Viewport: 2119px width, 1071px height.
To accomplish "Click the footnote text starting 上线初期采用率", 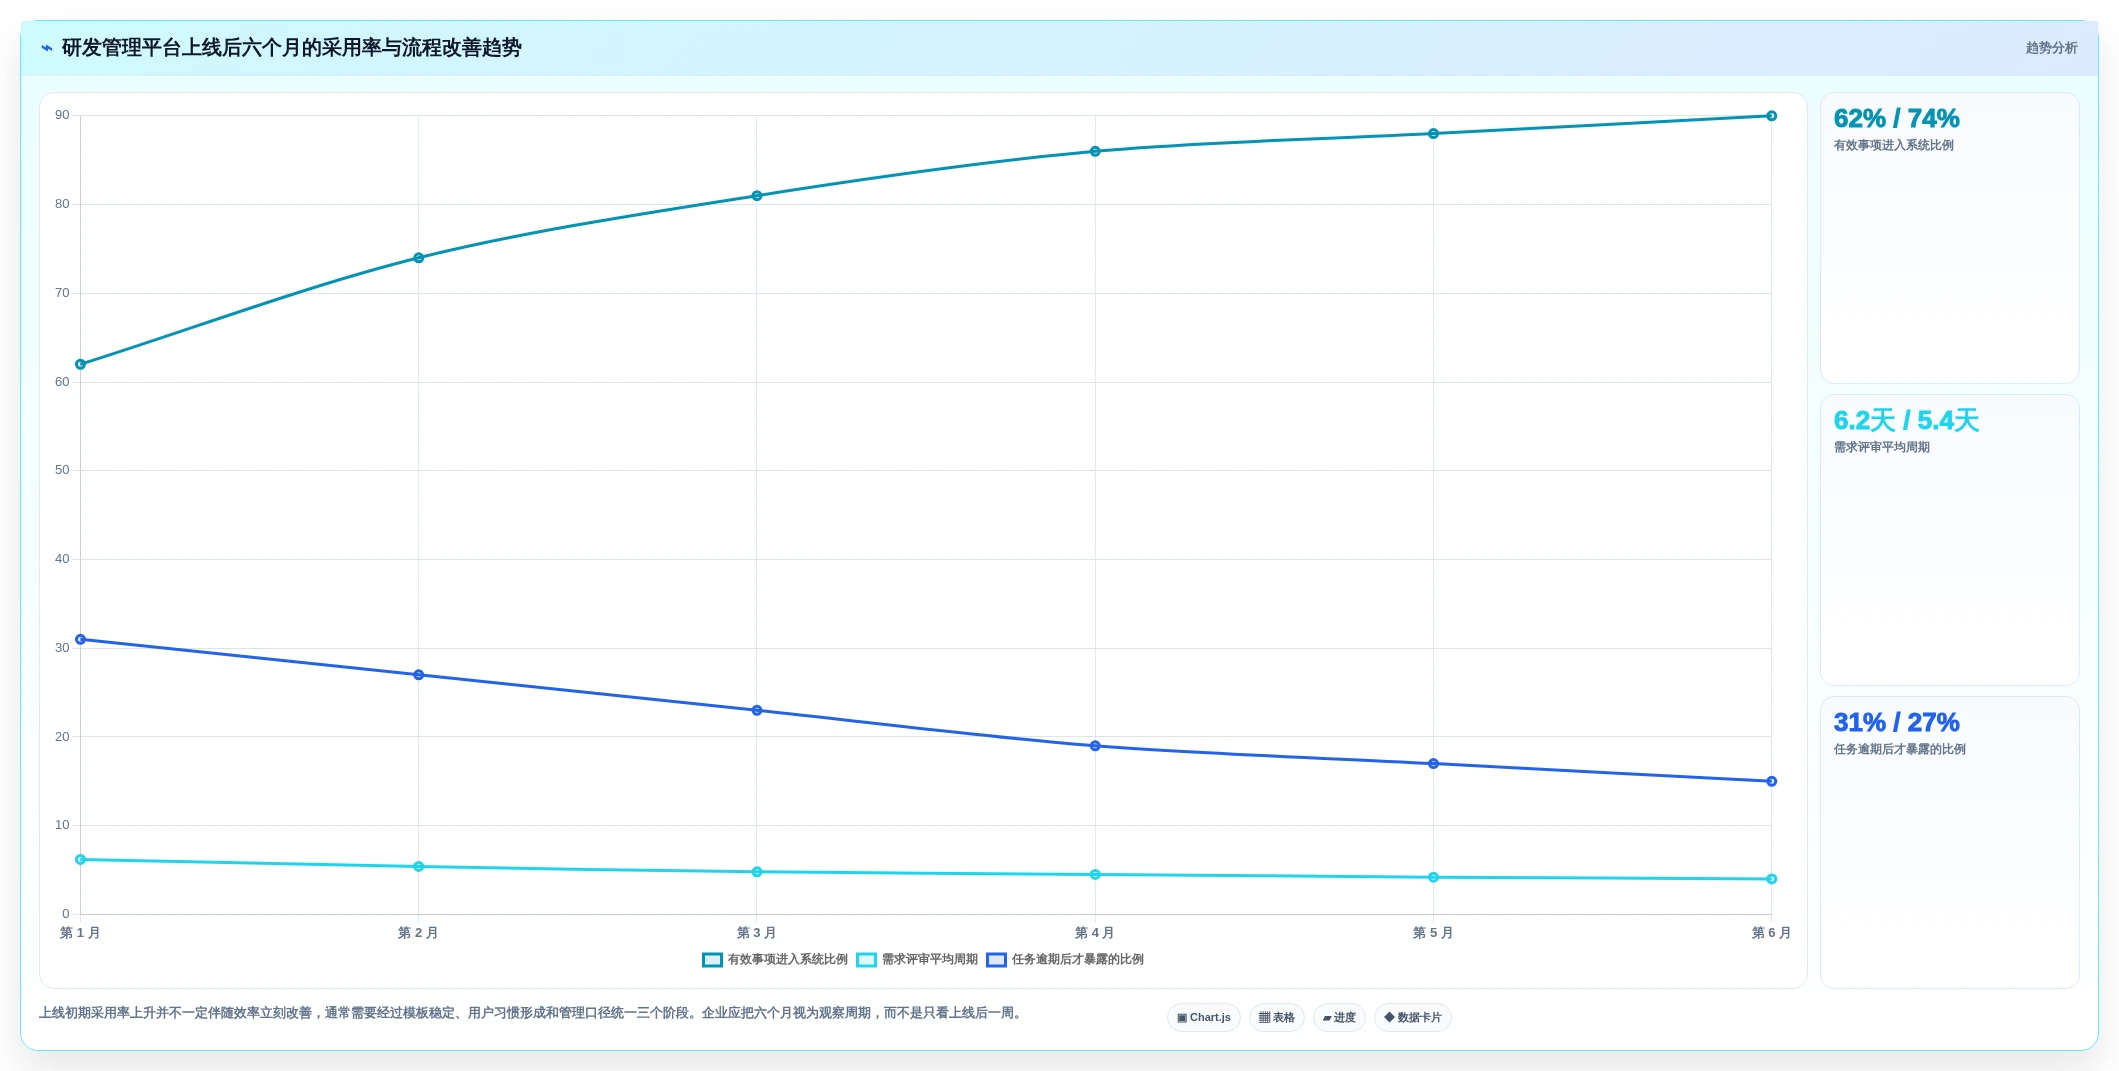I will pos(532,1014).
